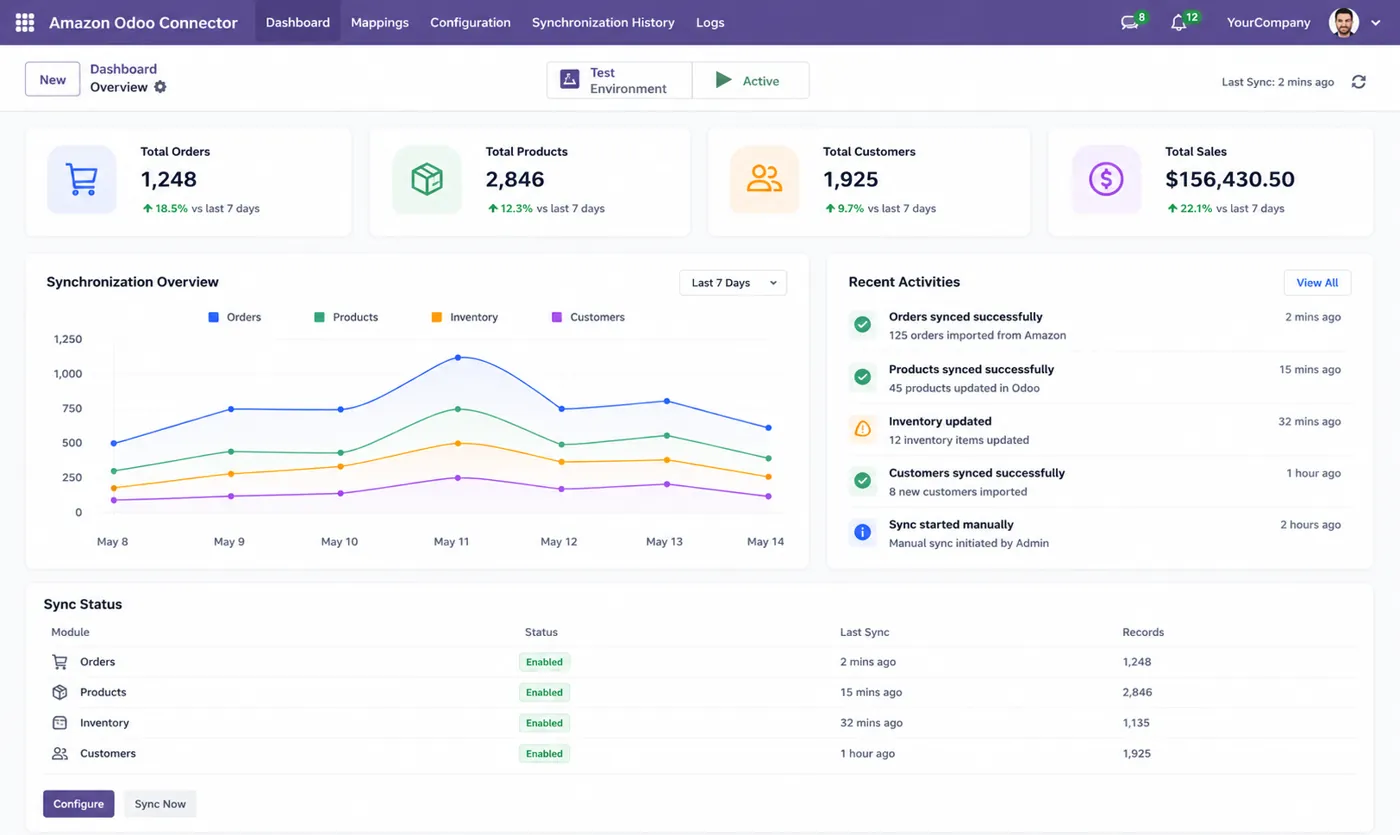
Task: Click the Enabled badge in Customers row
Action: (x=544, y=754)
